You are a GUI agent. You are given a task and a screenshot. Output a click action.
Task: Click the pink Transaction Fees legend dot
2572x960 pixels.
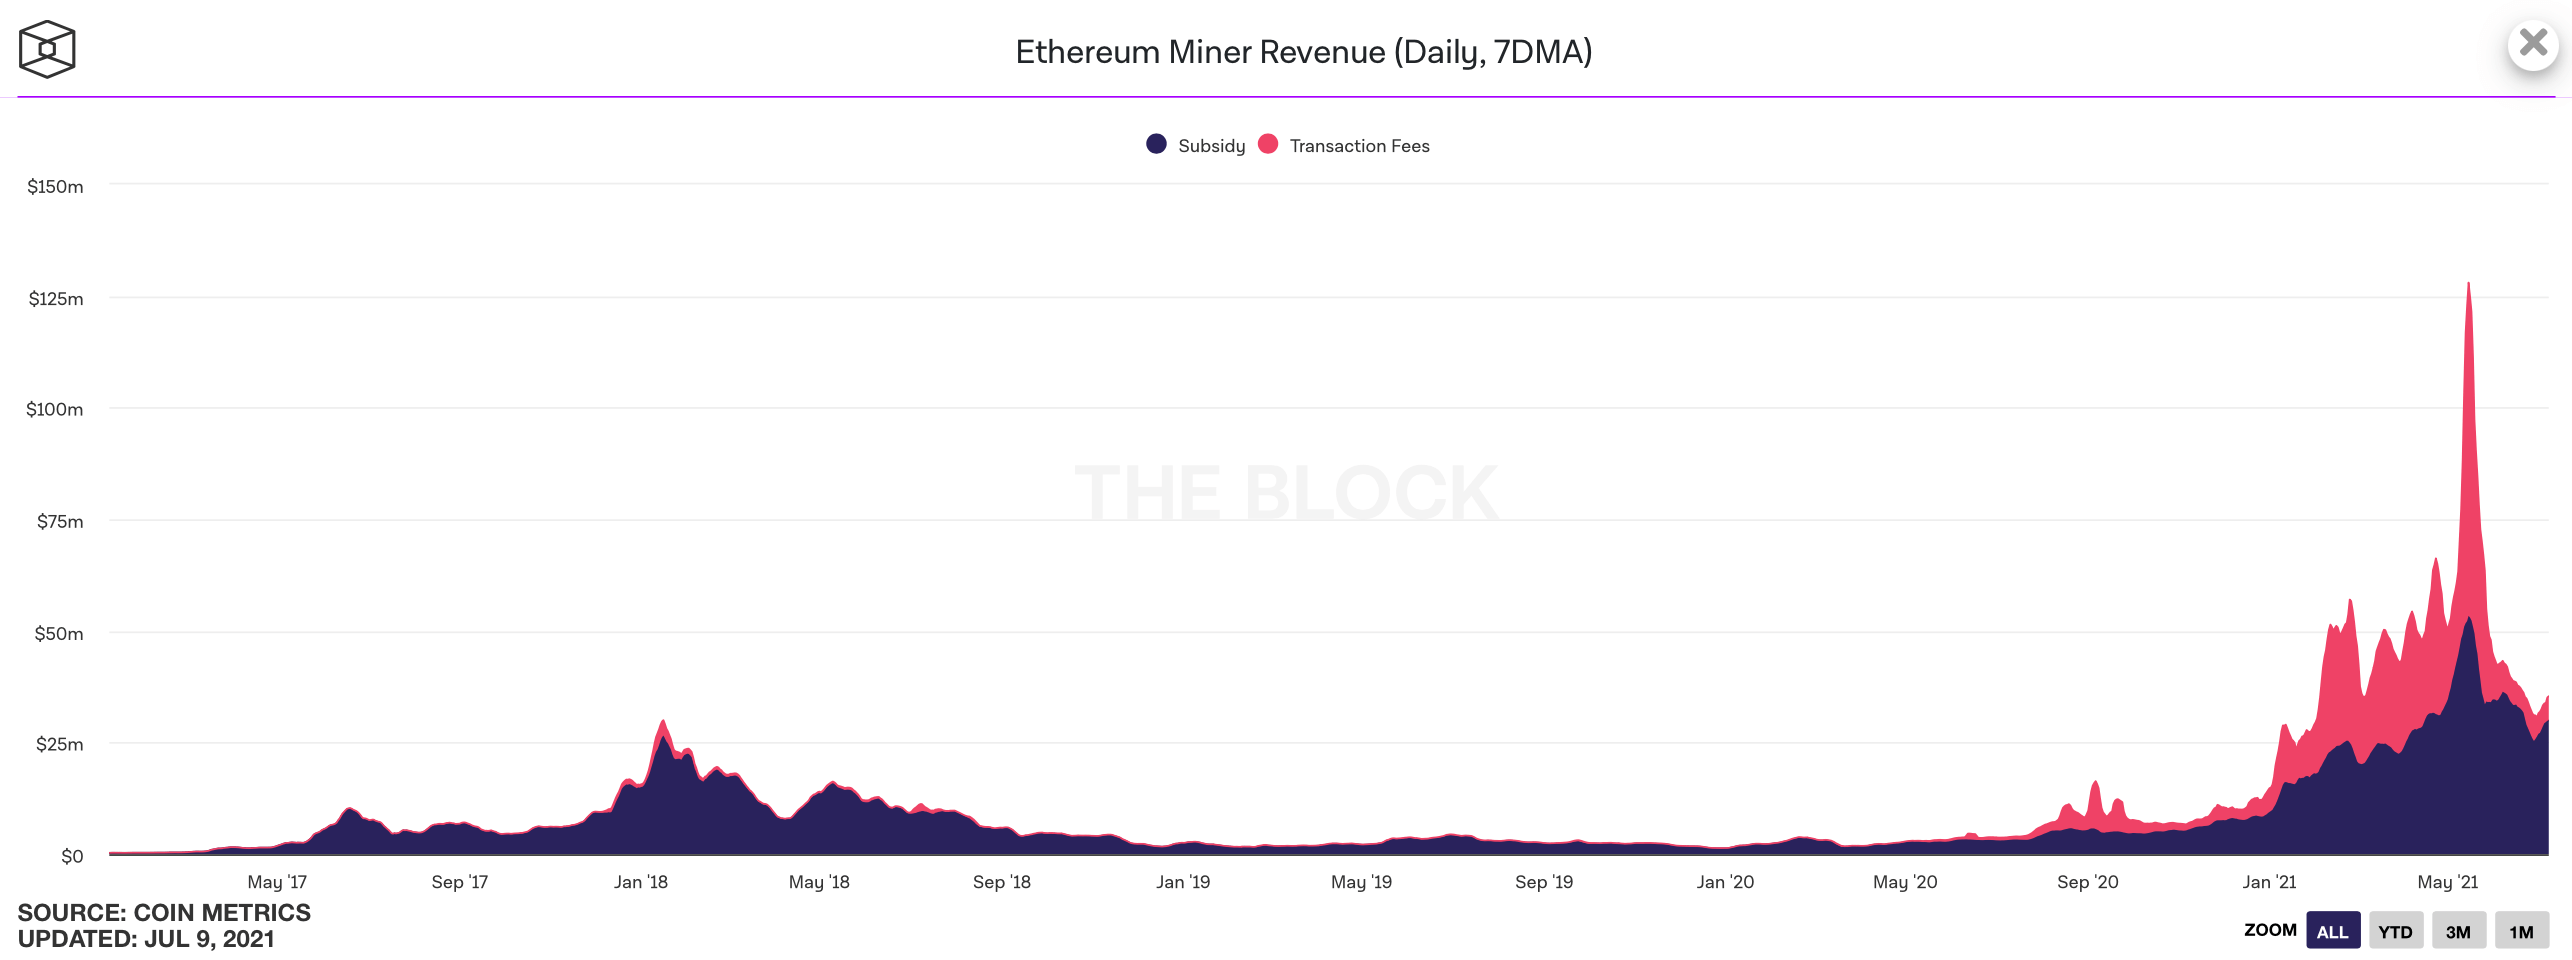coord(1268,144)
